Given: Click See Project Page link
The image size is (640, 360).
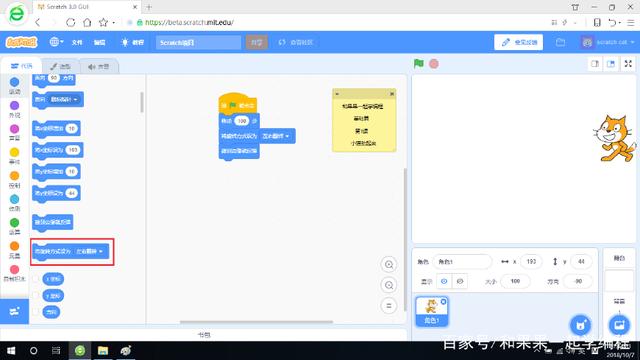Looking at the screenshot, I should 296,42.
